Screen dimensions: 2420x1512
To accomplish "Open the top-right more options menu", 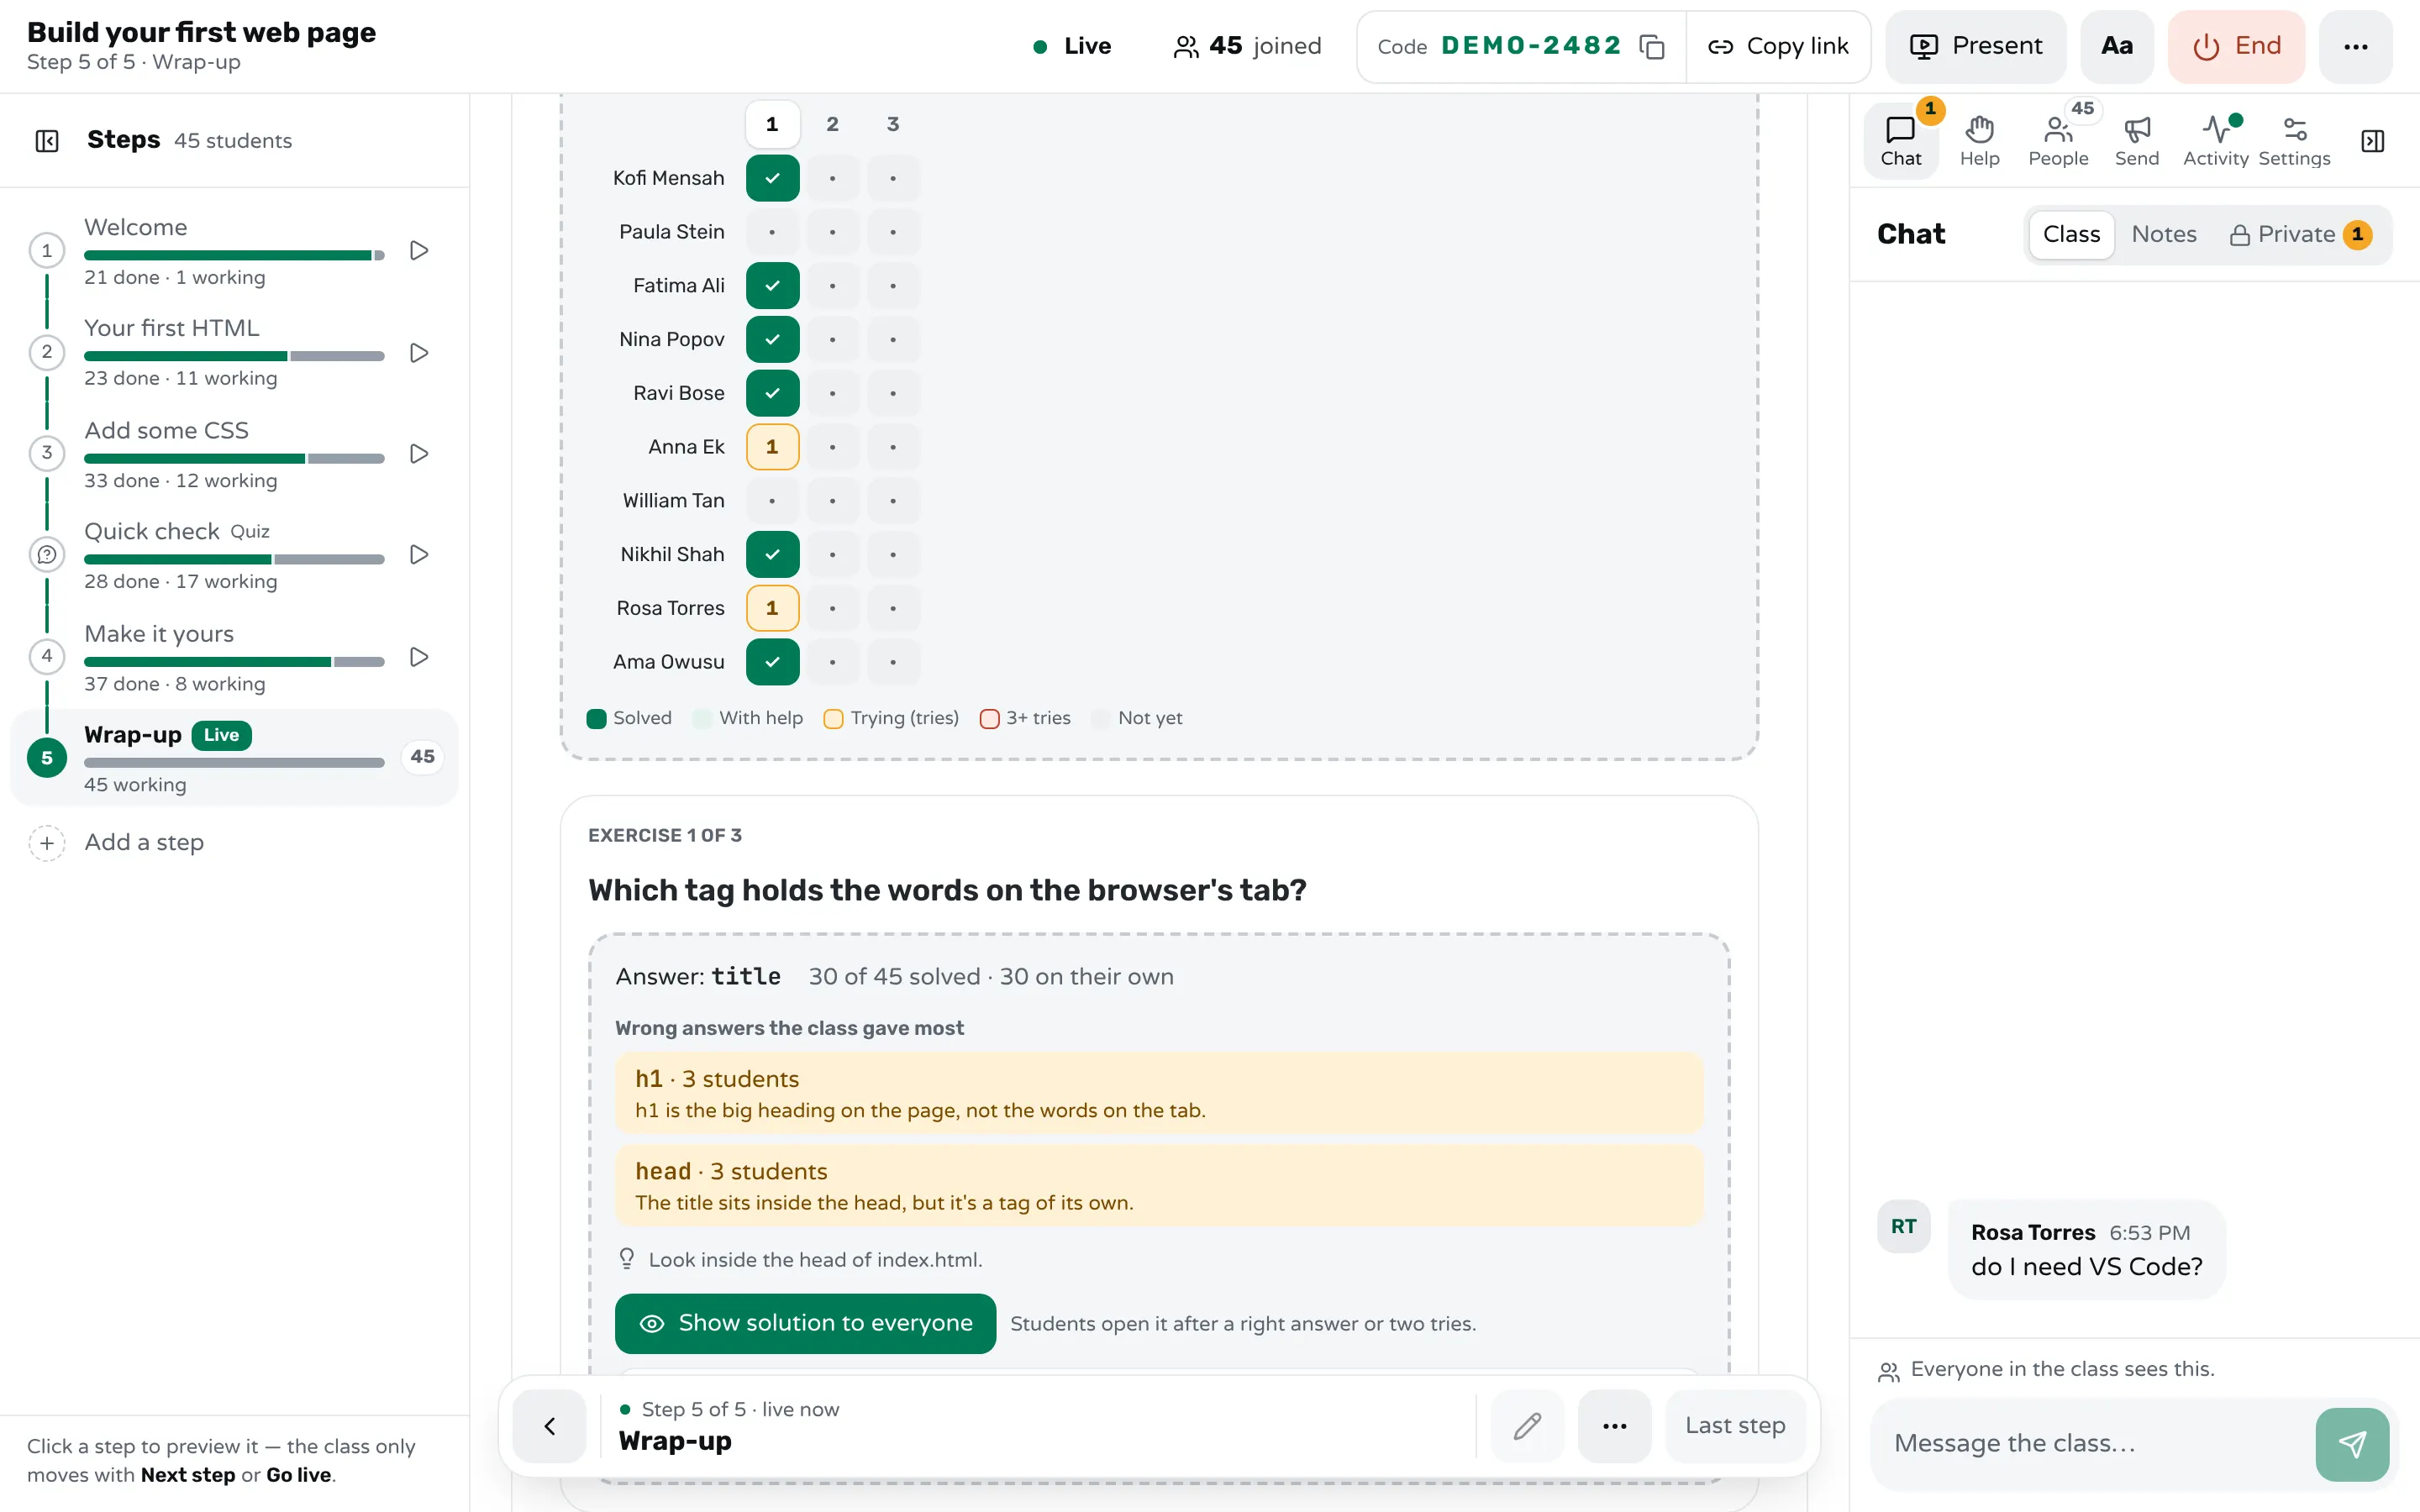I will coord(2355,47).
